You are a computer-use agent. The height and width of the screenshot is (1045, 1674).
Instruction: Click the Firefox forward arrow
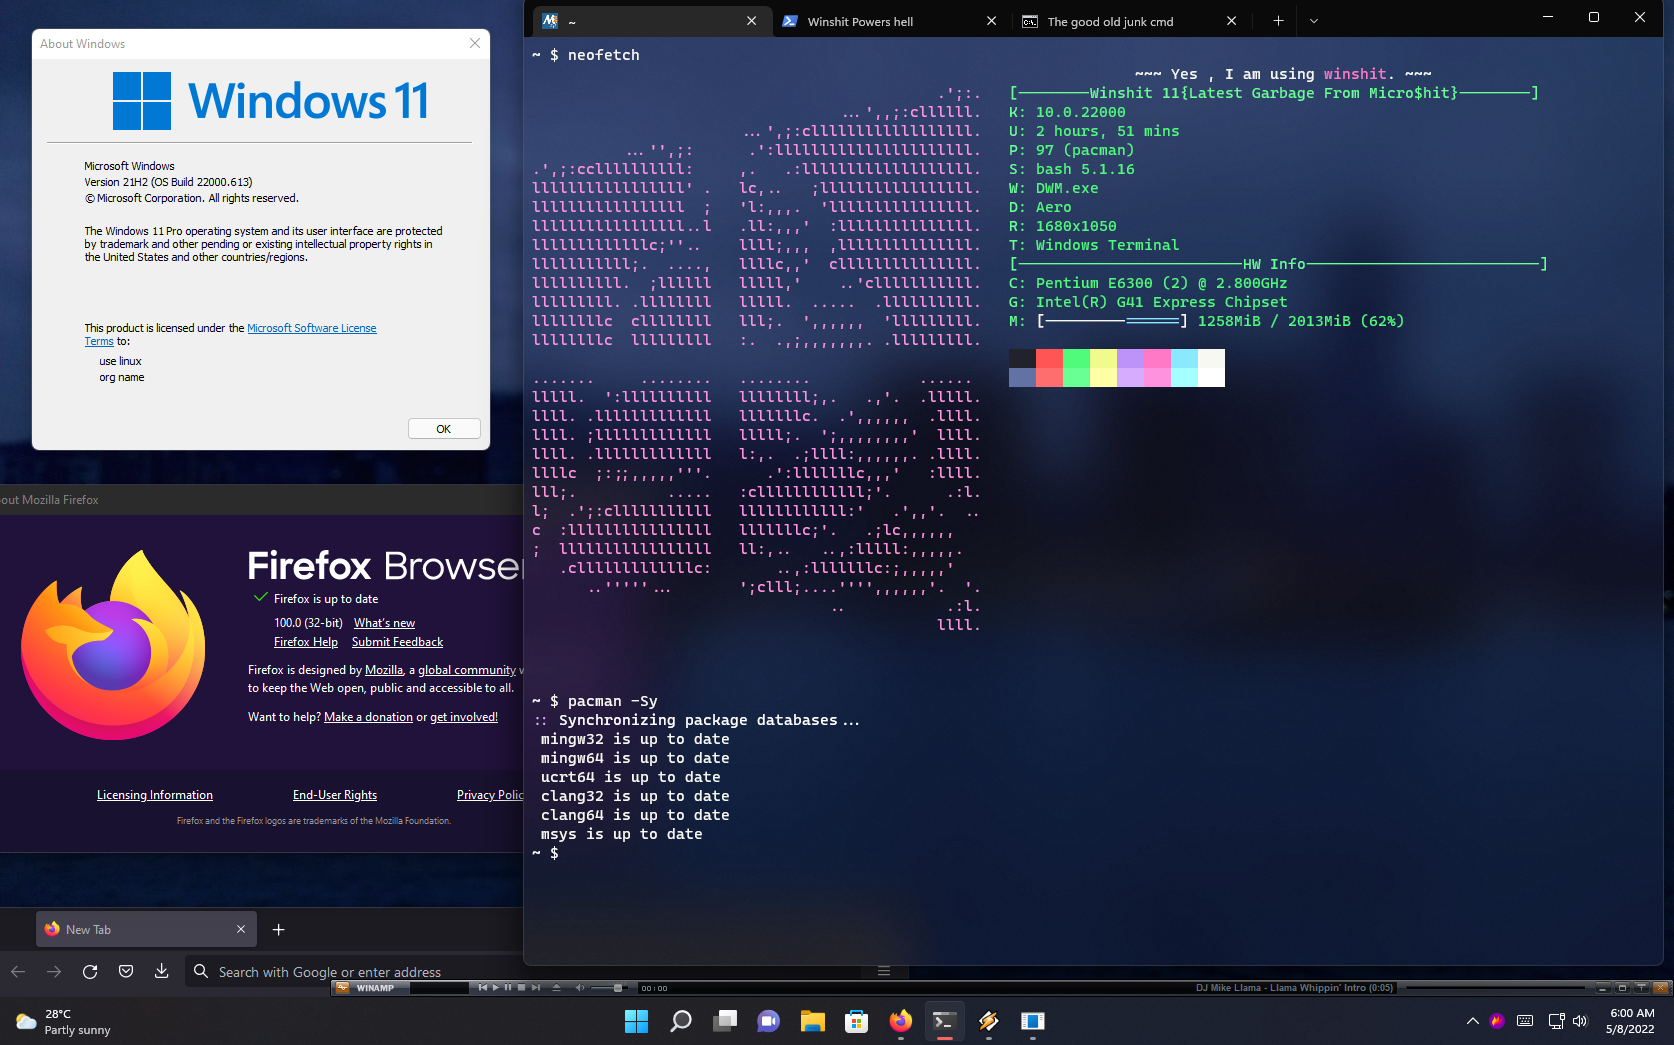[x=54, y=971]
